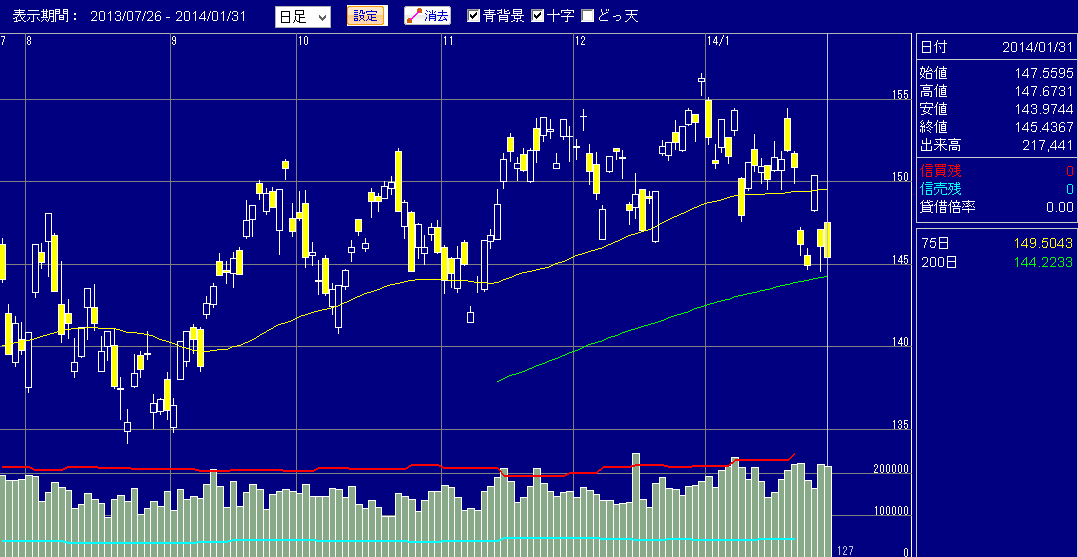Screen dimensions: 1078x557
Task: Toggle the 十字 crosshair checkbox
Action: [x=538, y=16]
